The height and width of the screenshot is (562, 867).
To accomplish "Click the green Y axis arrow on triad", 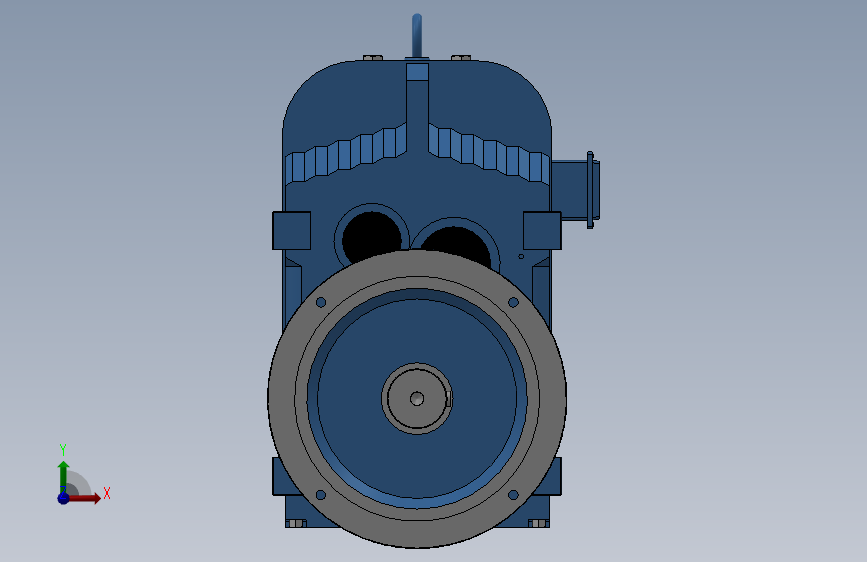I will pyautogui.click(x=63, y=476).
